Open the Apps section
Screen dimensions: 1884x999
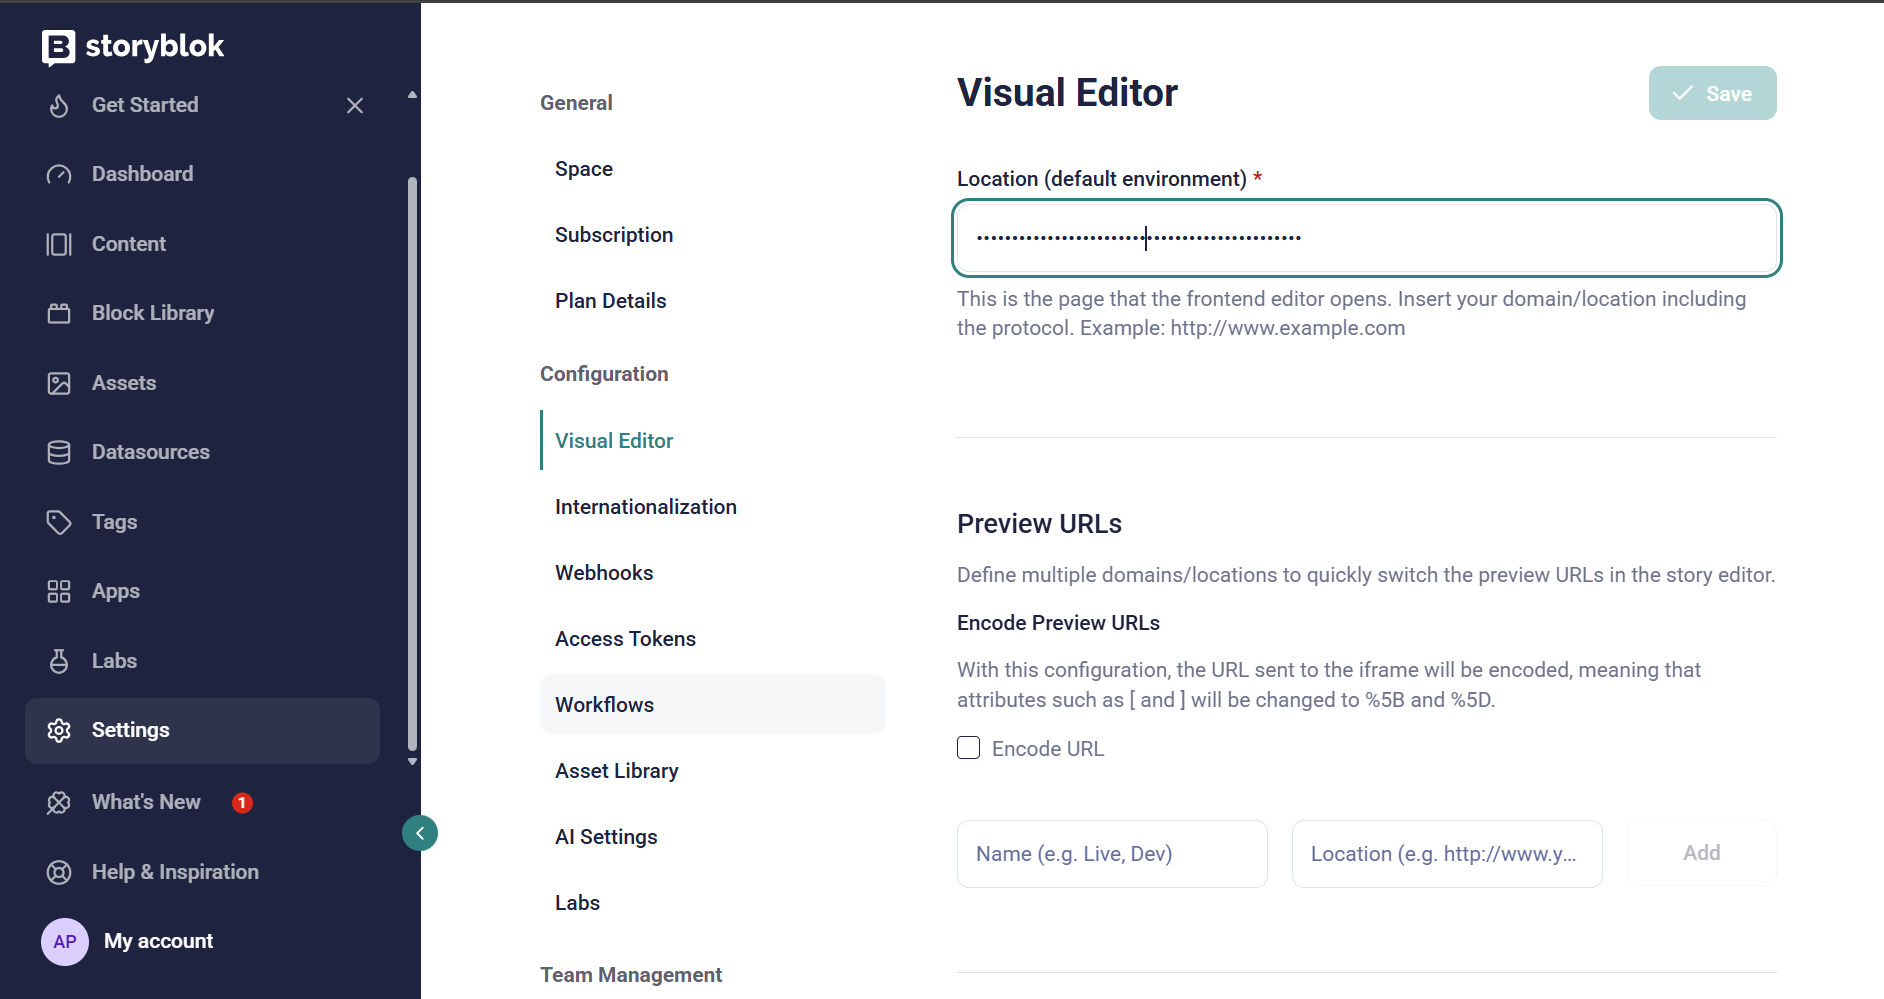pos(116,591)
